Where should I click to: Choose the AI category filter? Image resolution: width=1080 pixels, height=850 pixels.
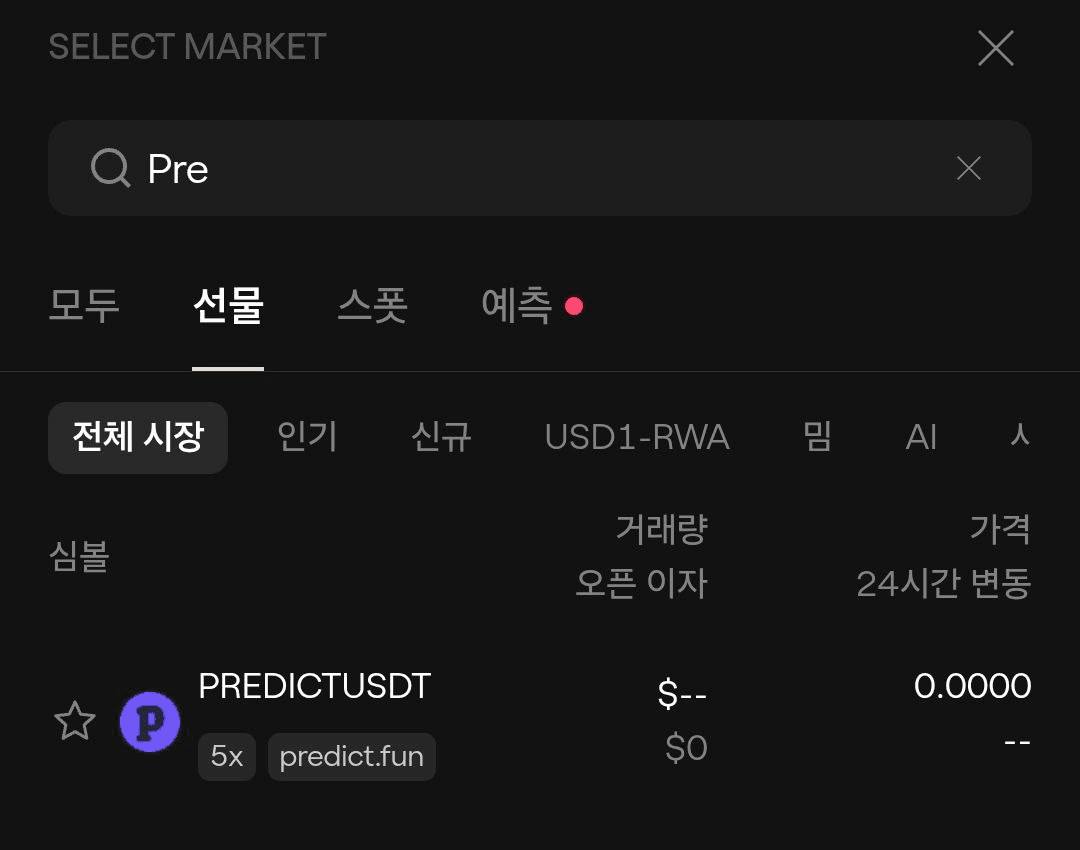point(921,437)
